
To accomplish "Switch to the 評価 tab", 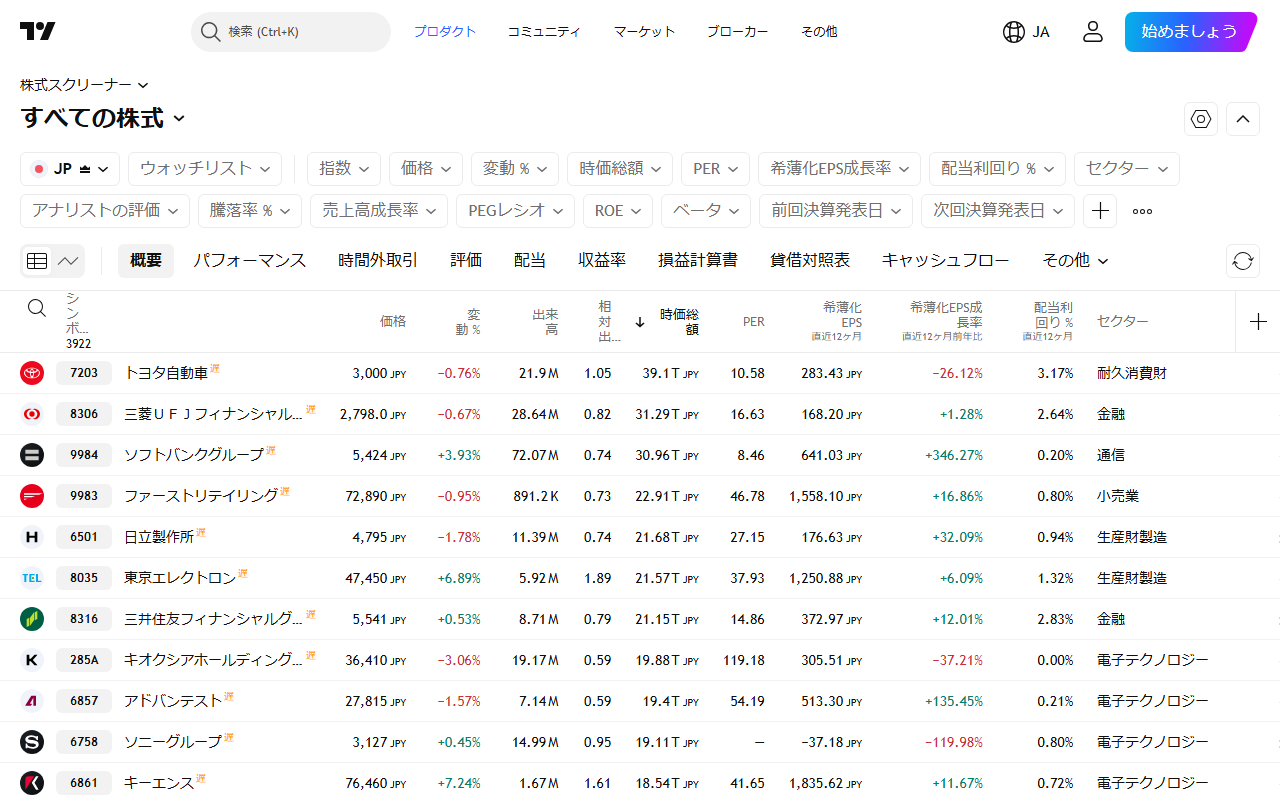I will pos(466,261).
